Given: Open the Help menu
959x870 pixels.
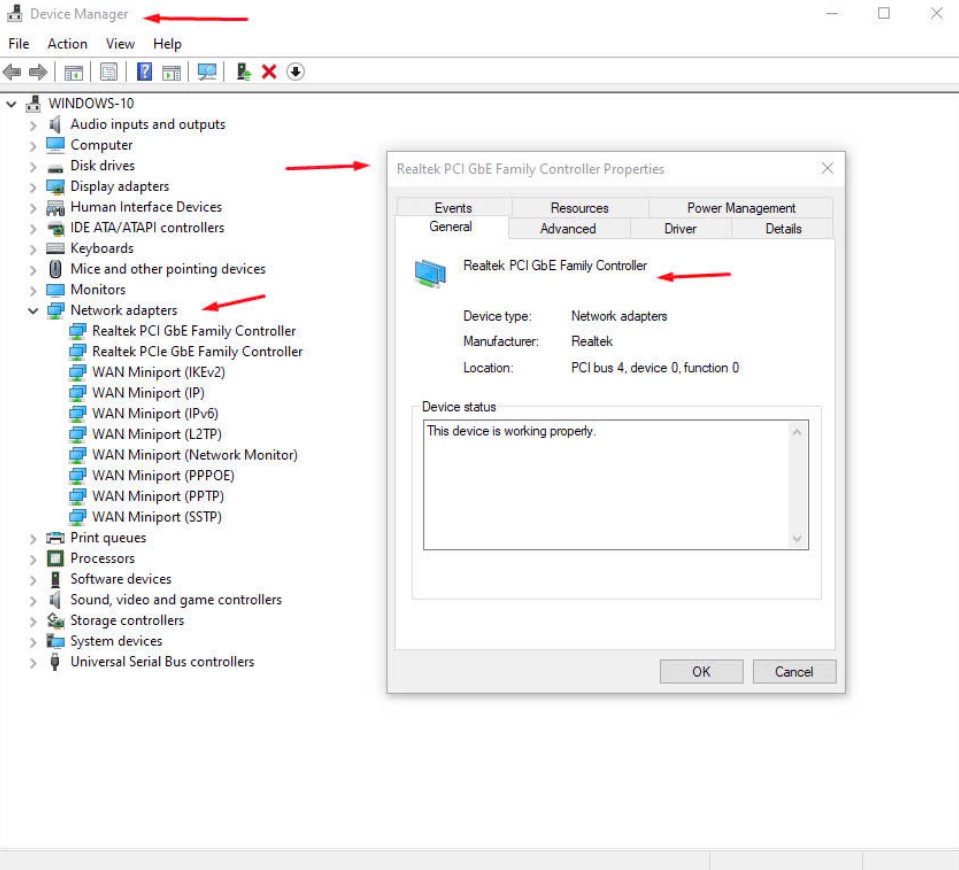Looking at the screenshot, I should pyautogui.click(x=167, y=44).
